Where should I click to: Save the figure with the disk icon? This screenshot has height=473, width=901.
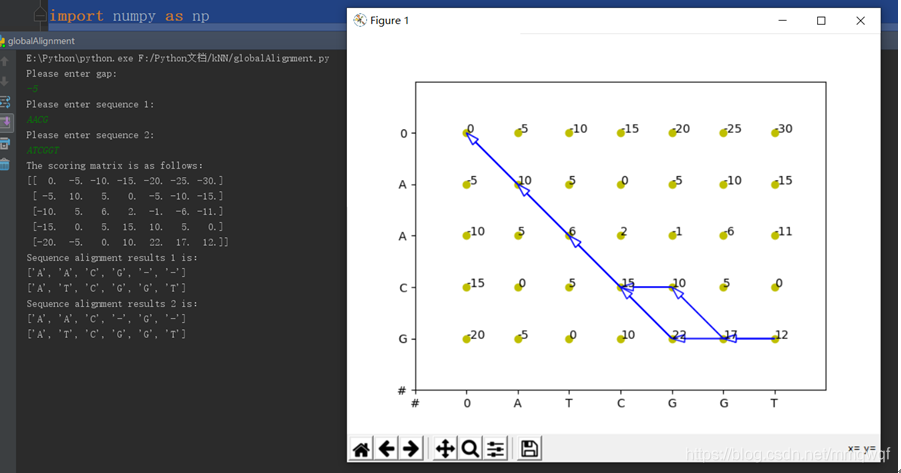[x=529, y=449]
